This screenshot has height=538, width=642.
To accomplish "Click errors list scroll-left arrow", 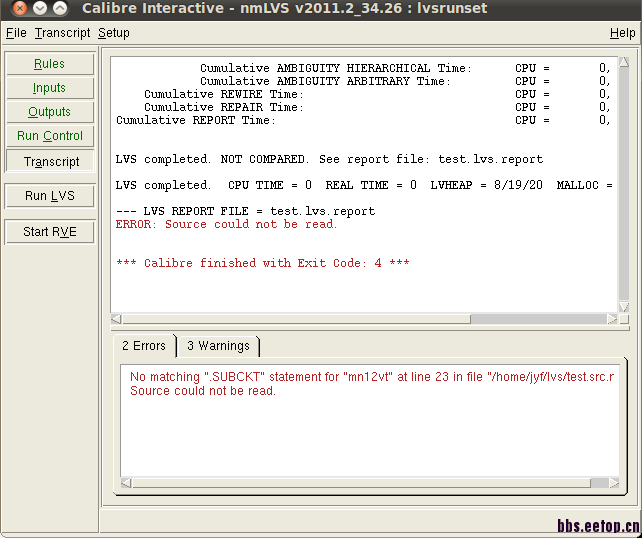I will click(x=126, y=483).
